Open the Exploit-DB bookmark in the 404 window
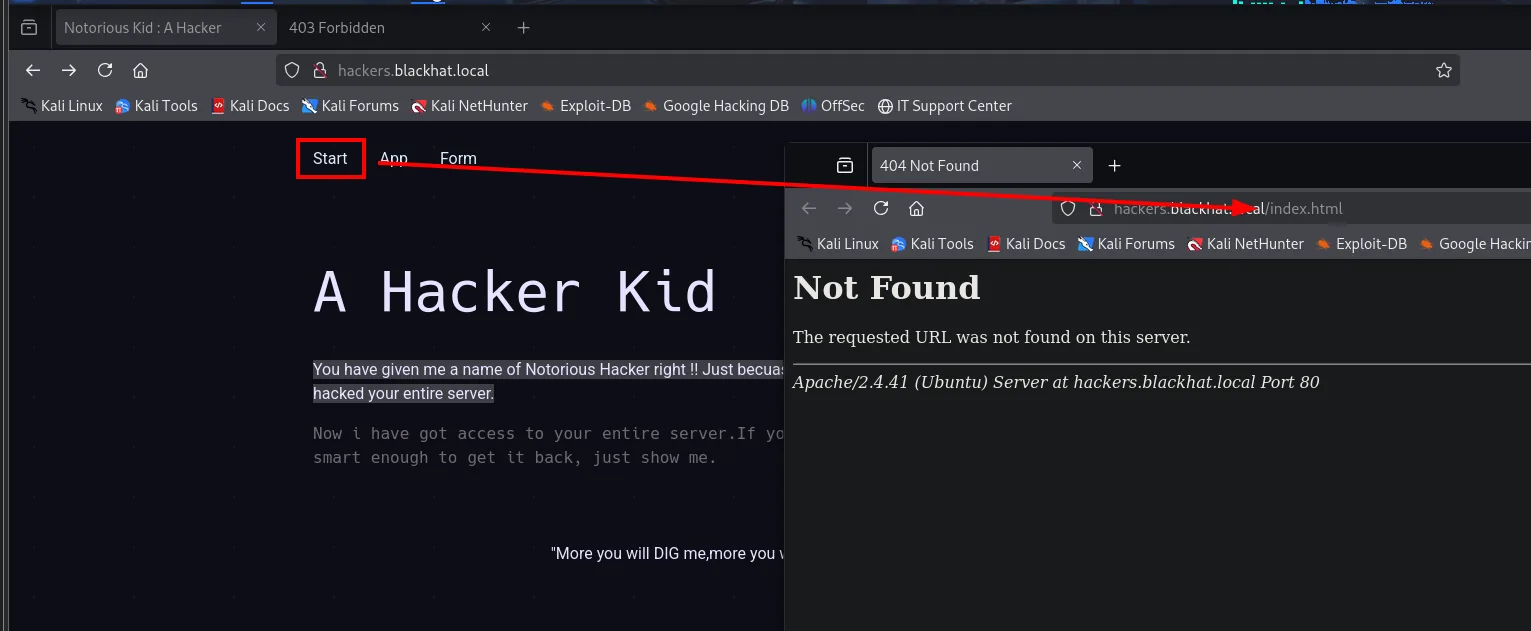This screenshot has height=631, width=1531. [1361, 244]
